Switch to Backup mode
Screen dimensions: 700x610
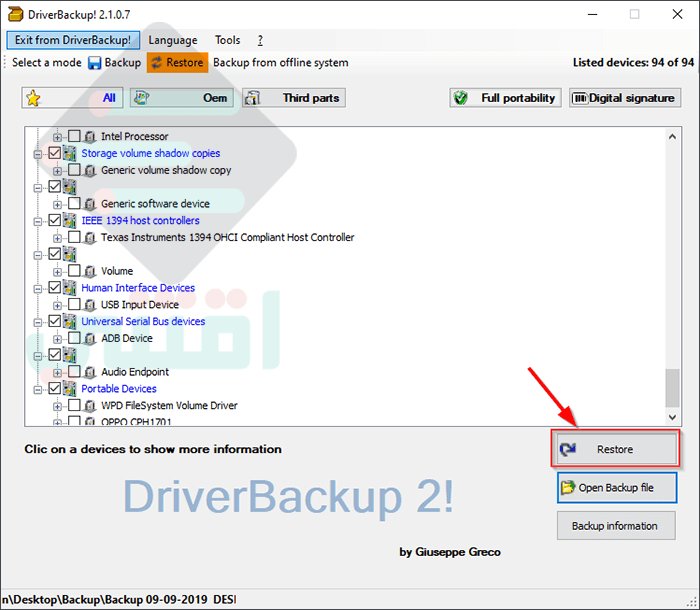(x=115, y=63)
